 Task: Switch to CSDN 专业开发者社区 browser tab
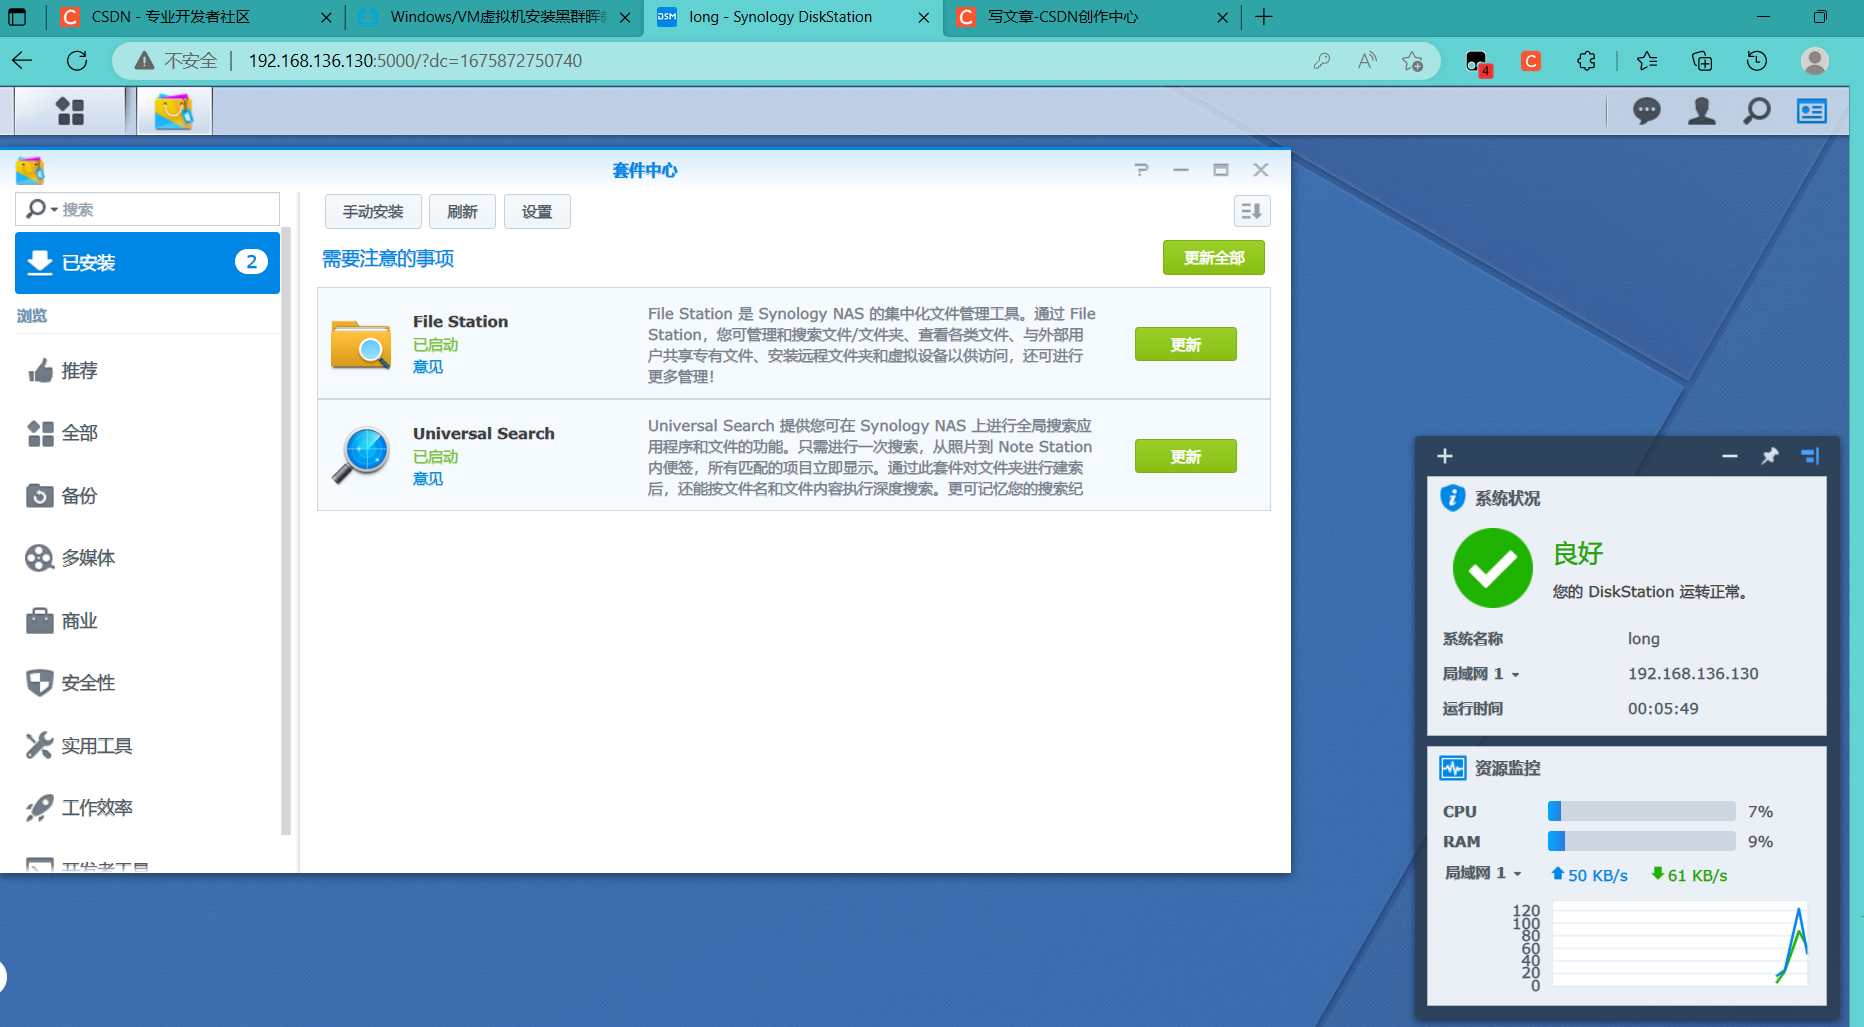pos(194,17)
